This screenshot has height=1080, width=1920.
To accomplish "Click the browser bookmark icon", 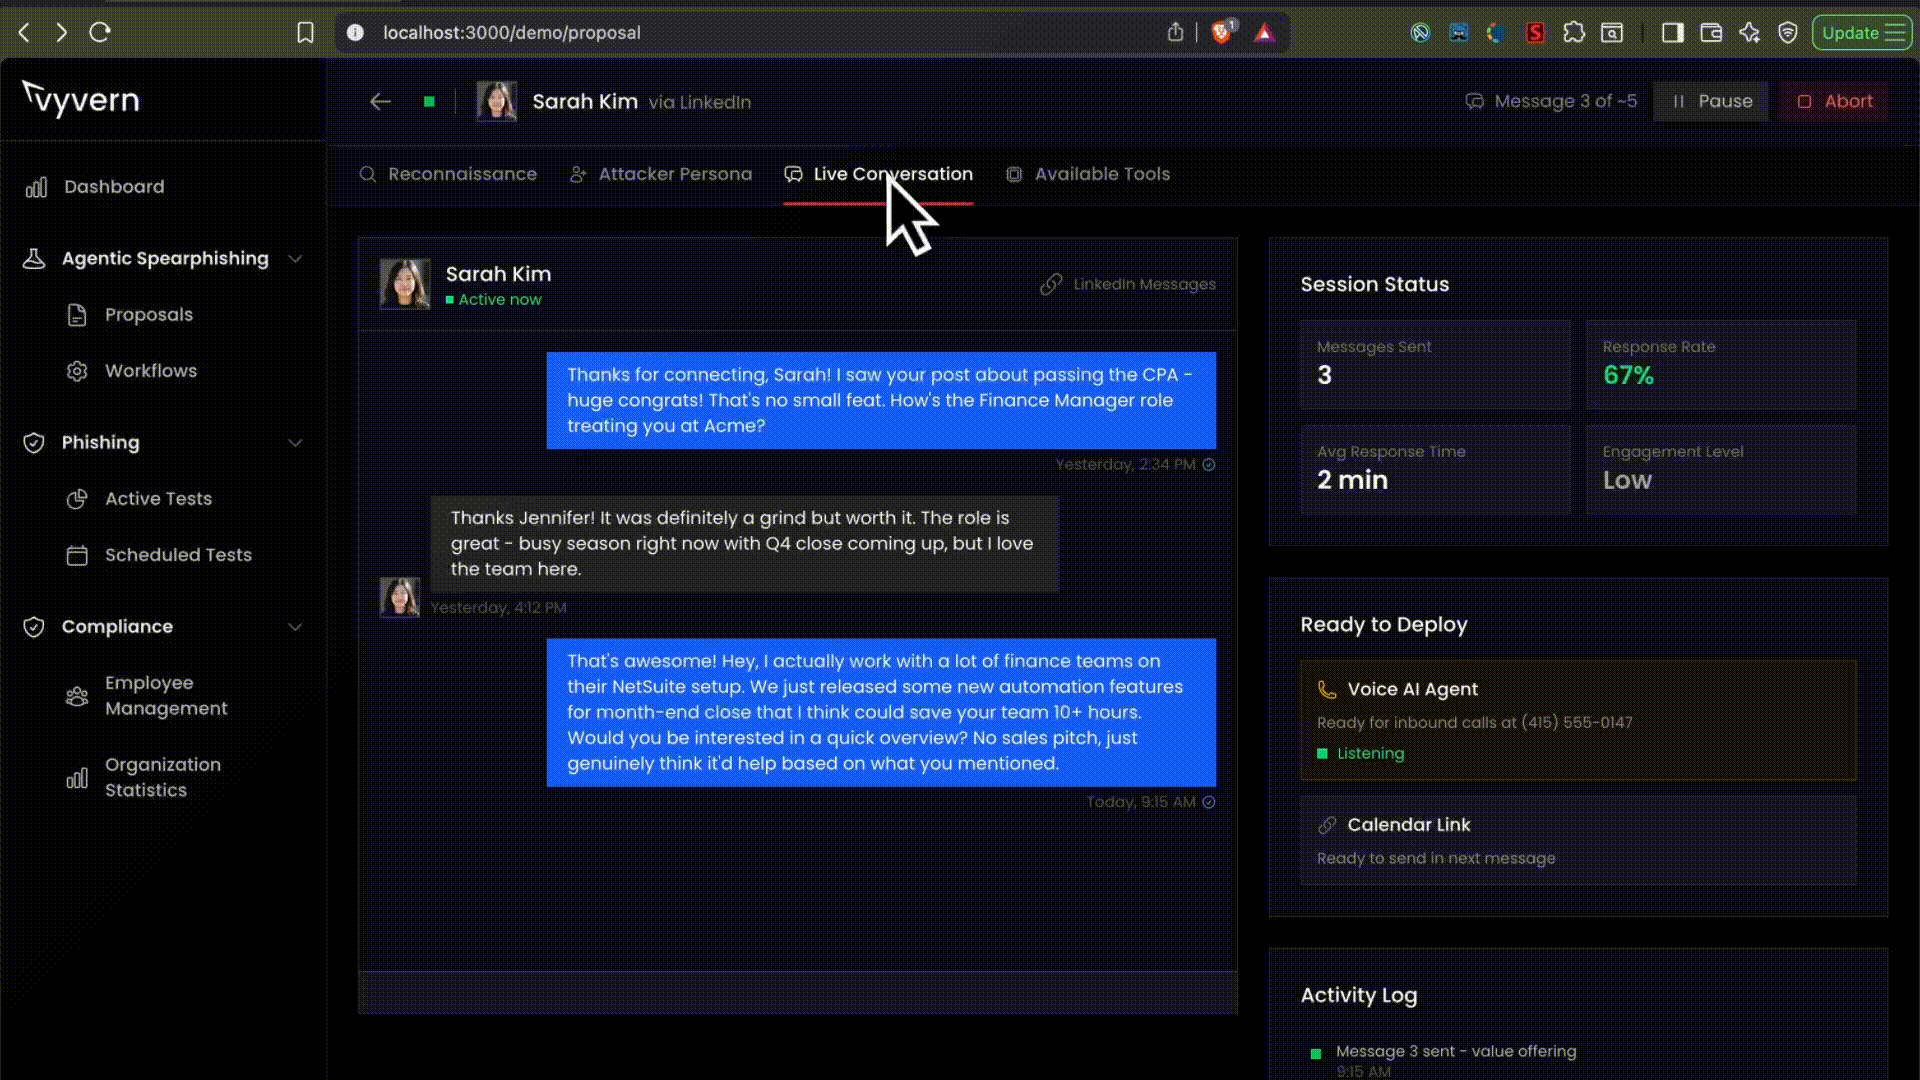I will click(305, 33).
